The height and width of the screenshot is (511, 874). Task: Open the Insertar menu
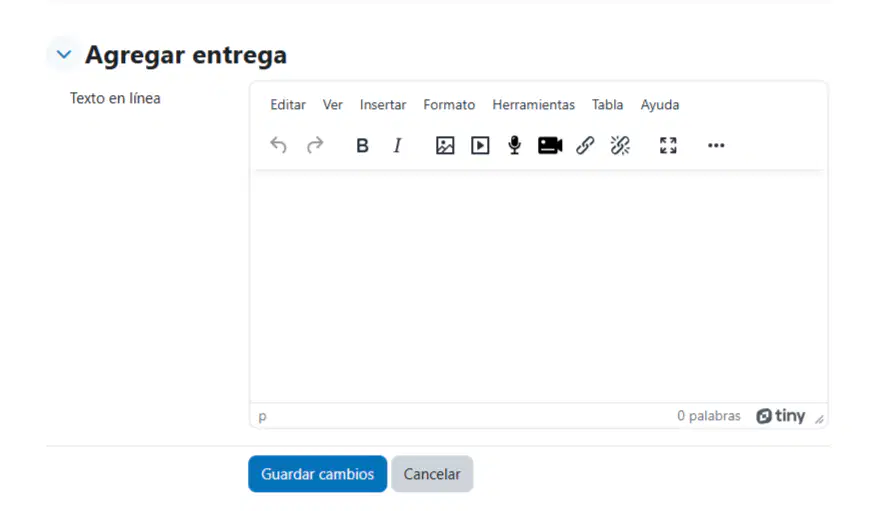(x=383, y=105)
